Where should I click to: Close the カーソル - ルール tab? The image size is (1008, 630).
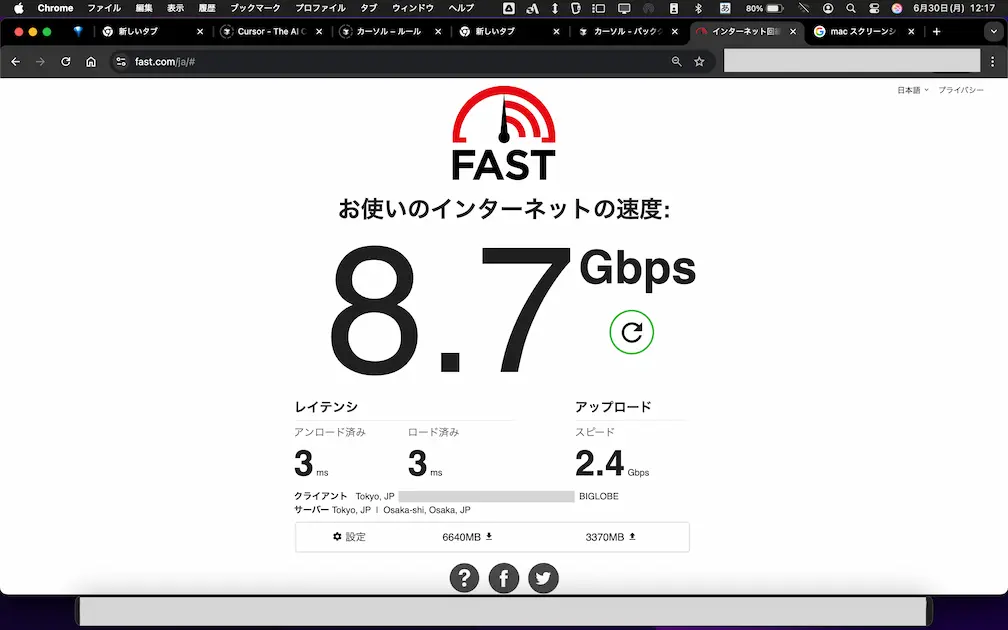pos(438,32)
